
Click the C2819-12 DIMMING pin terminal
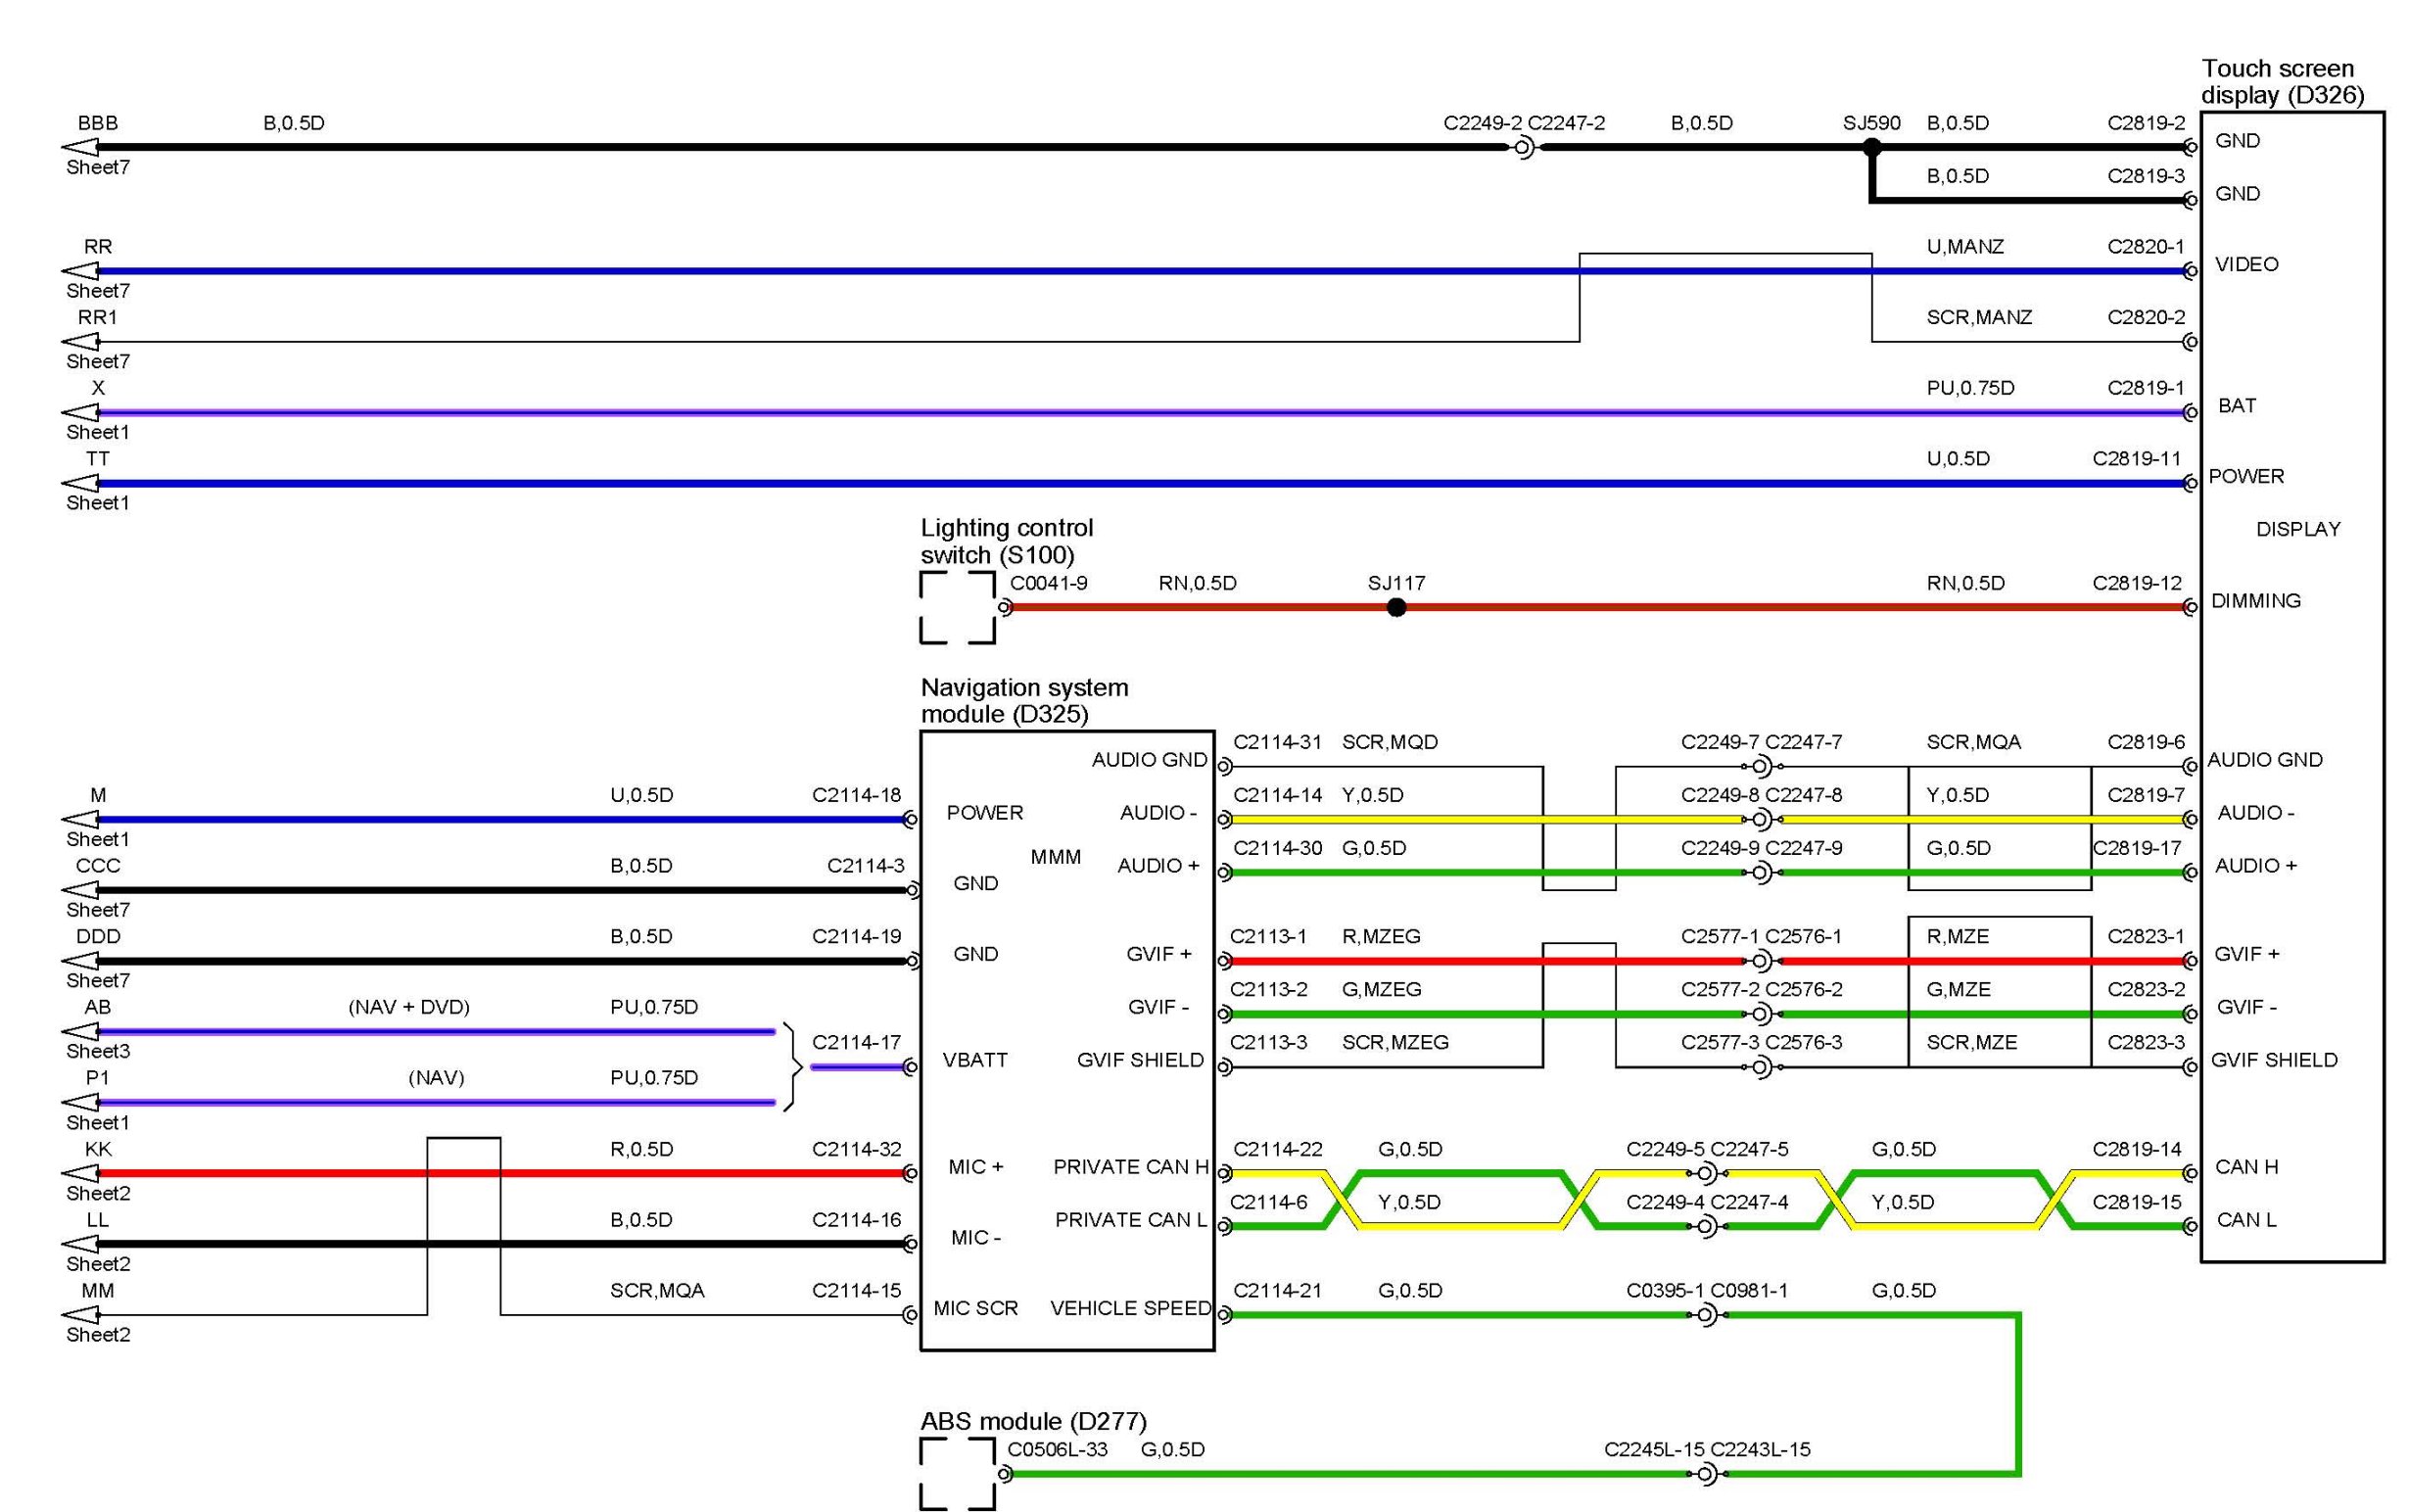[2189, 607]
